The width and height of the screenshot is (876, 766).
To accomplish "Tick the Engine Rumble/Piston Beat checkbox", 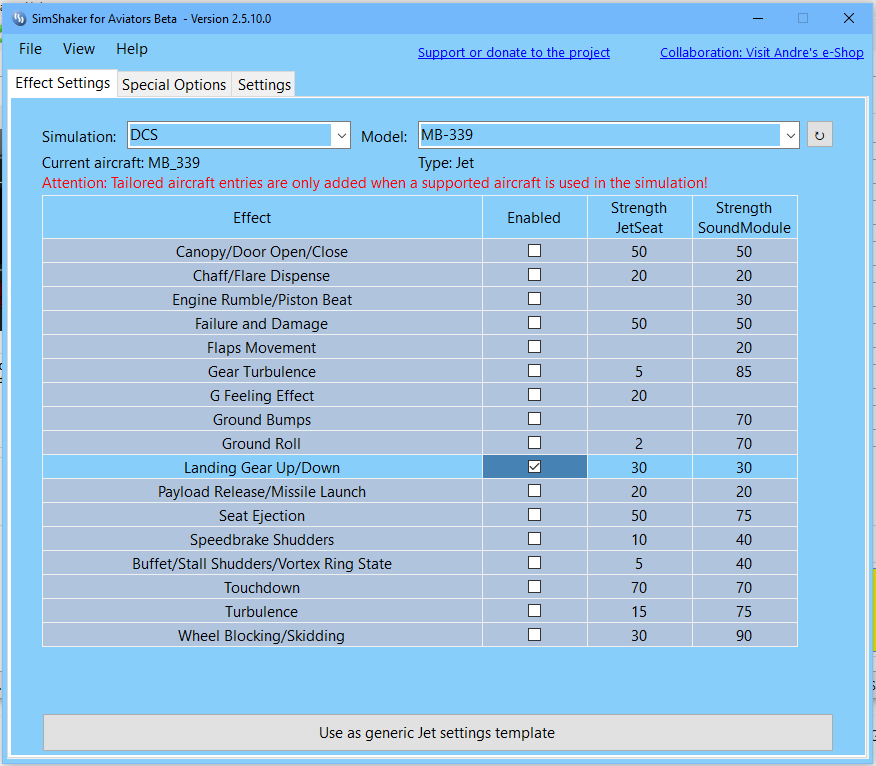I will point(534,299).
